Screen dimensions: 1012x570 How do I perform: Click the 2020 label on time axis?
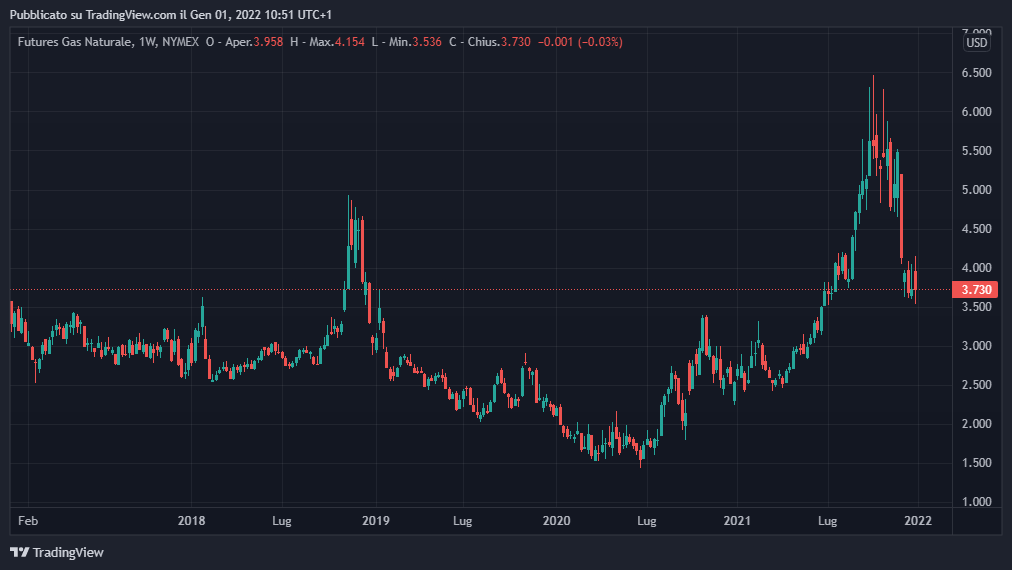coord(556,521)
